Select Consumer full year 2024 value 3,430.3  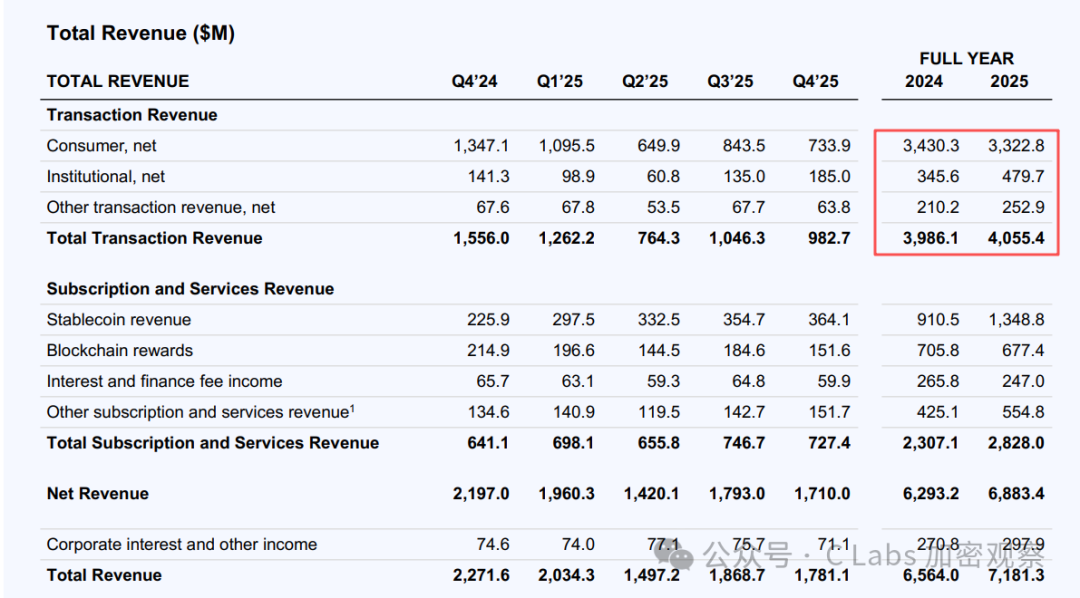930,146
